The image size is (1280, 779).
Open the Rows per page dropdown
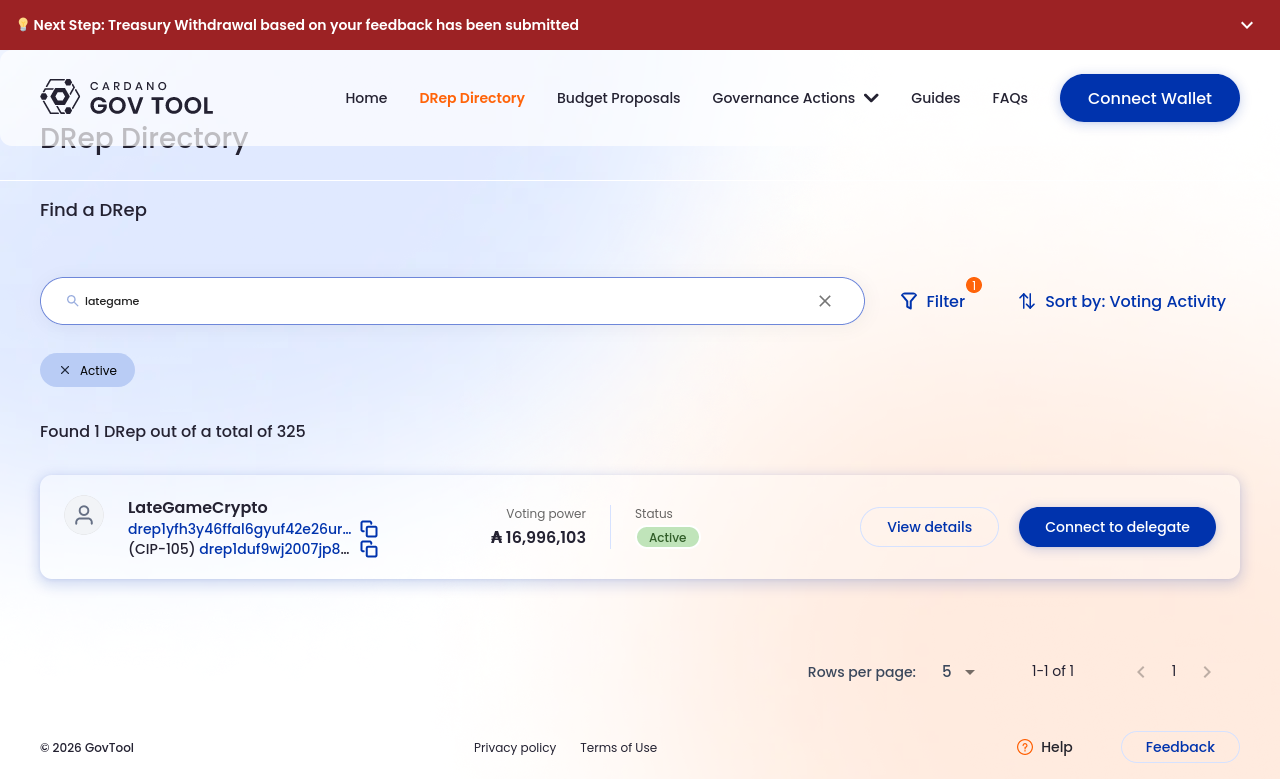958,672
